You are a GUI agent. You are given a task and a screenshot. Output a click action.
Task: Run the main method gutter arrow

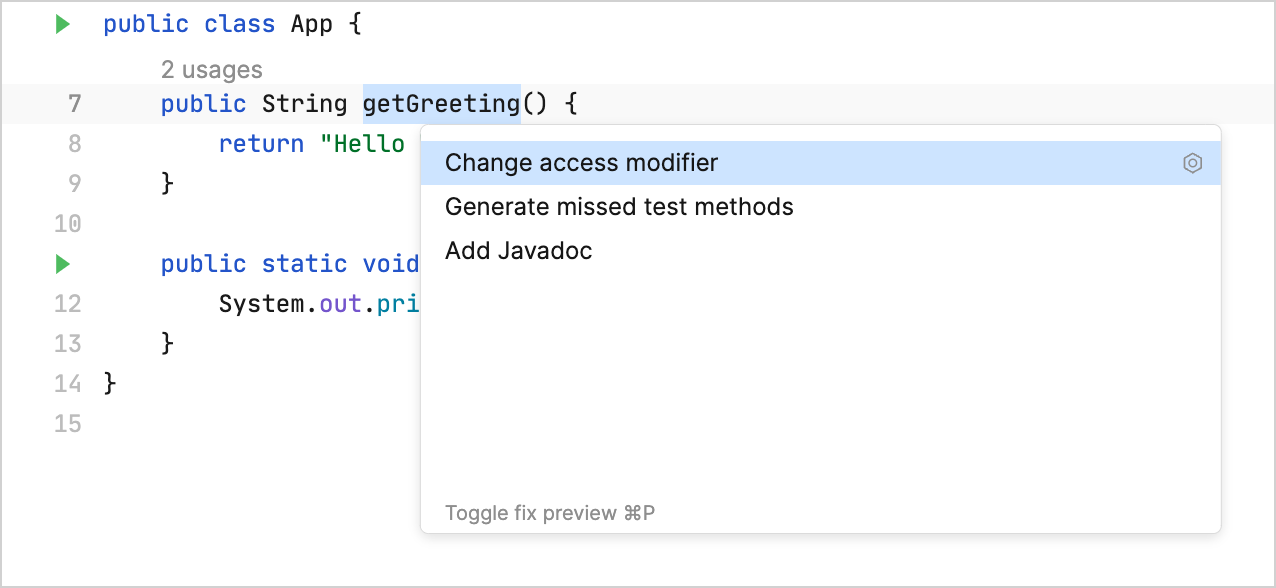pos(62,263)
